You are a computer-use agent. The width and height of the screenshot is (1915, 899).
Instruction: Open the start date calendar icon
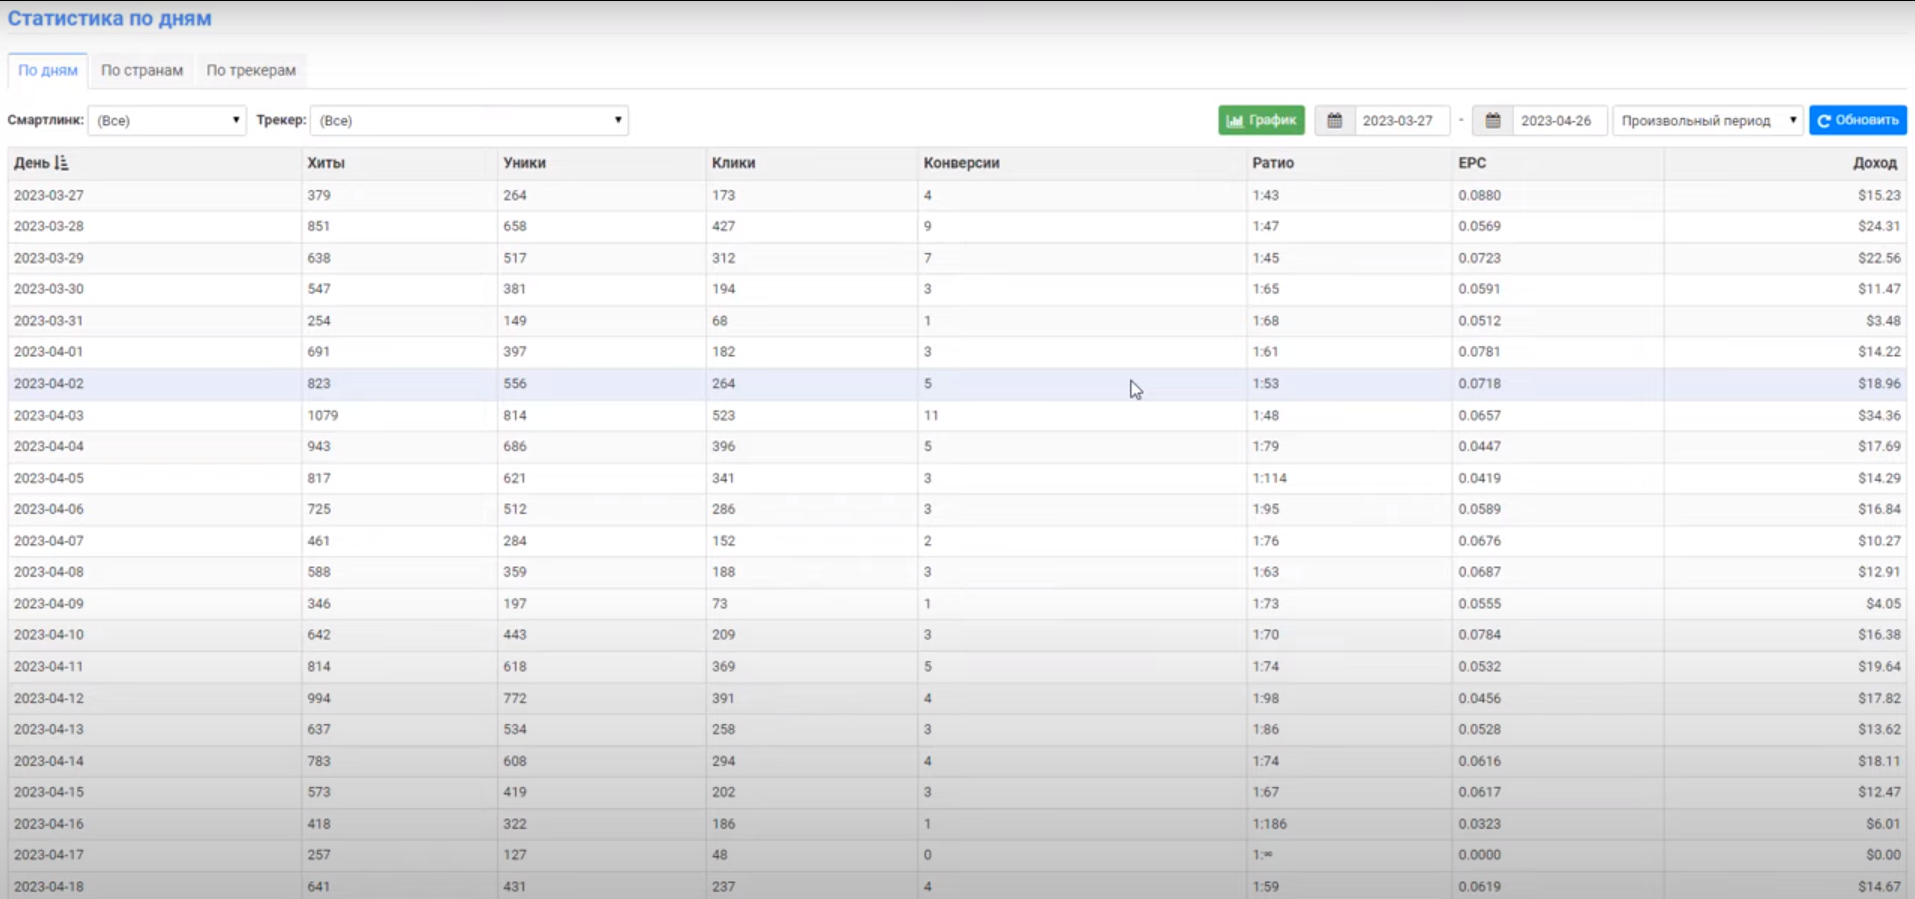[x=1334, y=120]
